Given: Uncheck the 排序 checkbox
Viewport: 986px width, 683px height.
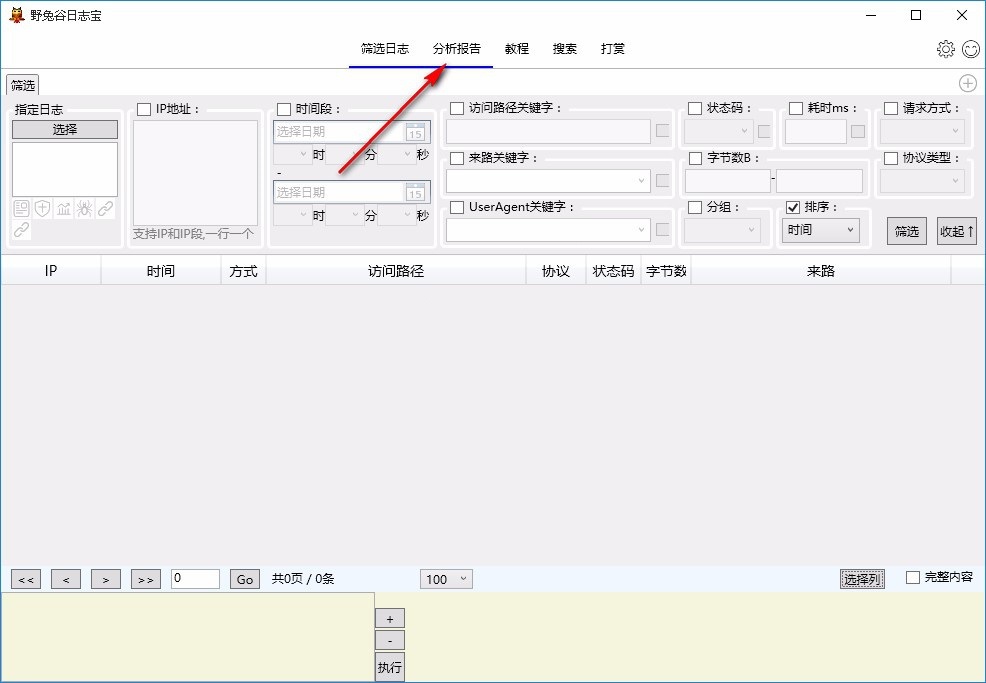Looking at the screenshot, I should [x=793, y=207].
